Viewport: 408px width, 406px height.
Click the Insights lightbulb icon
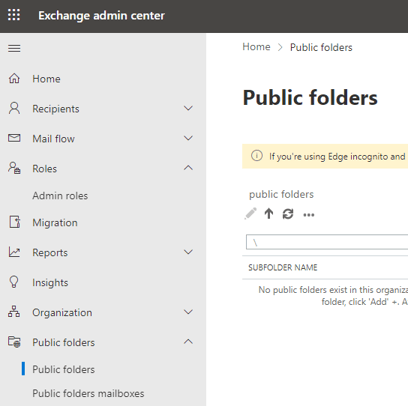click(x=14, y=282)
